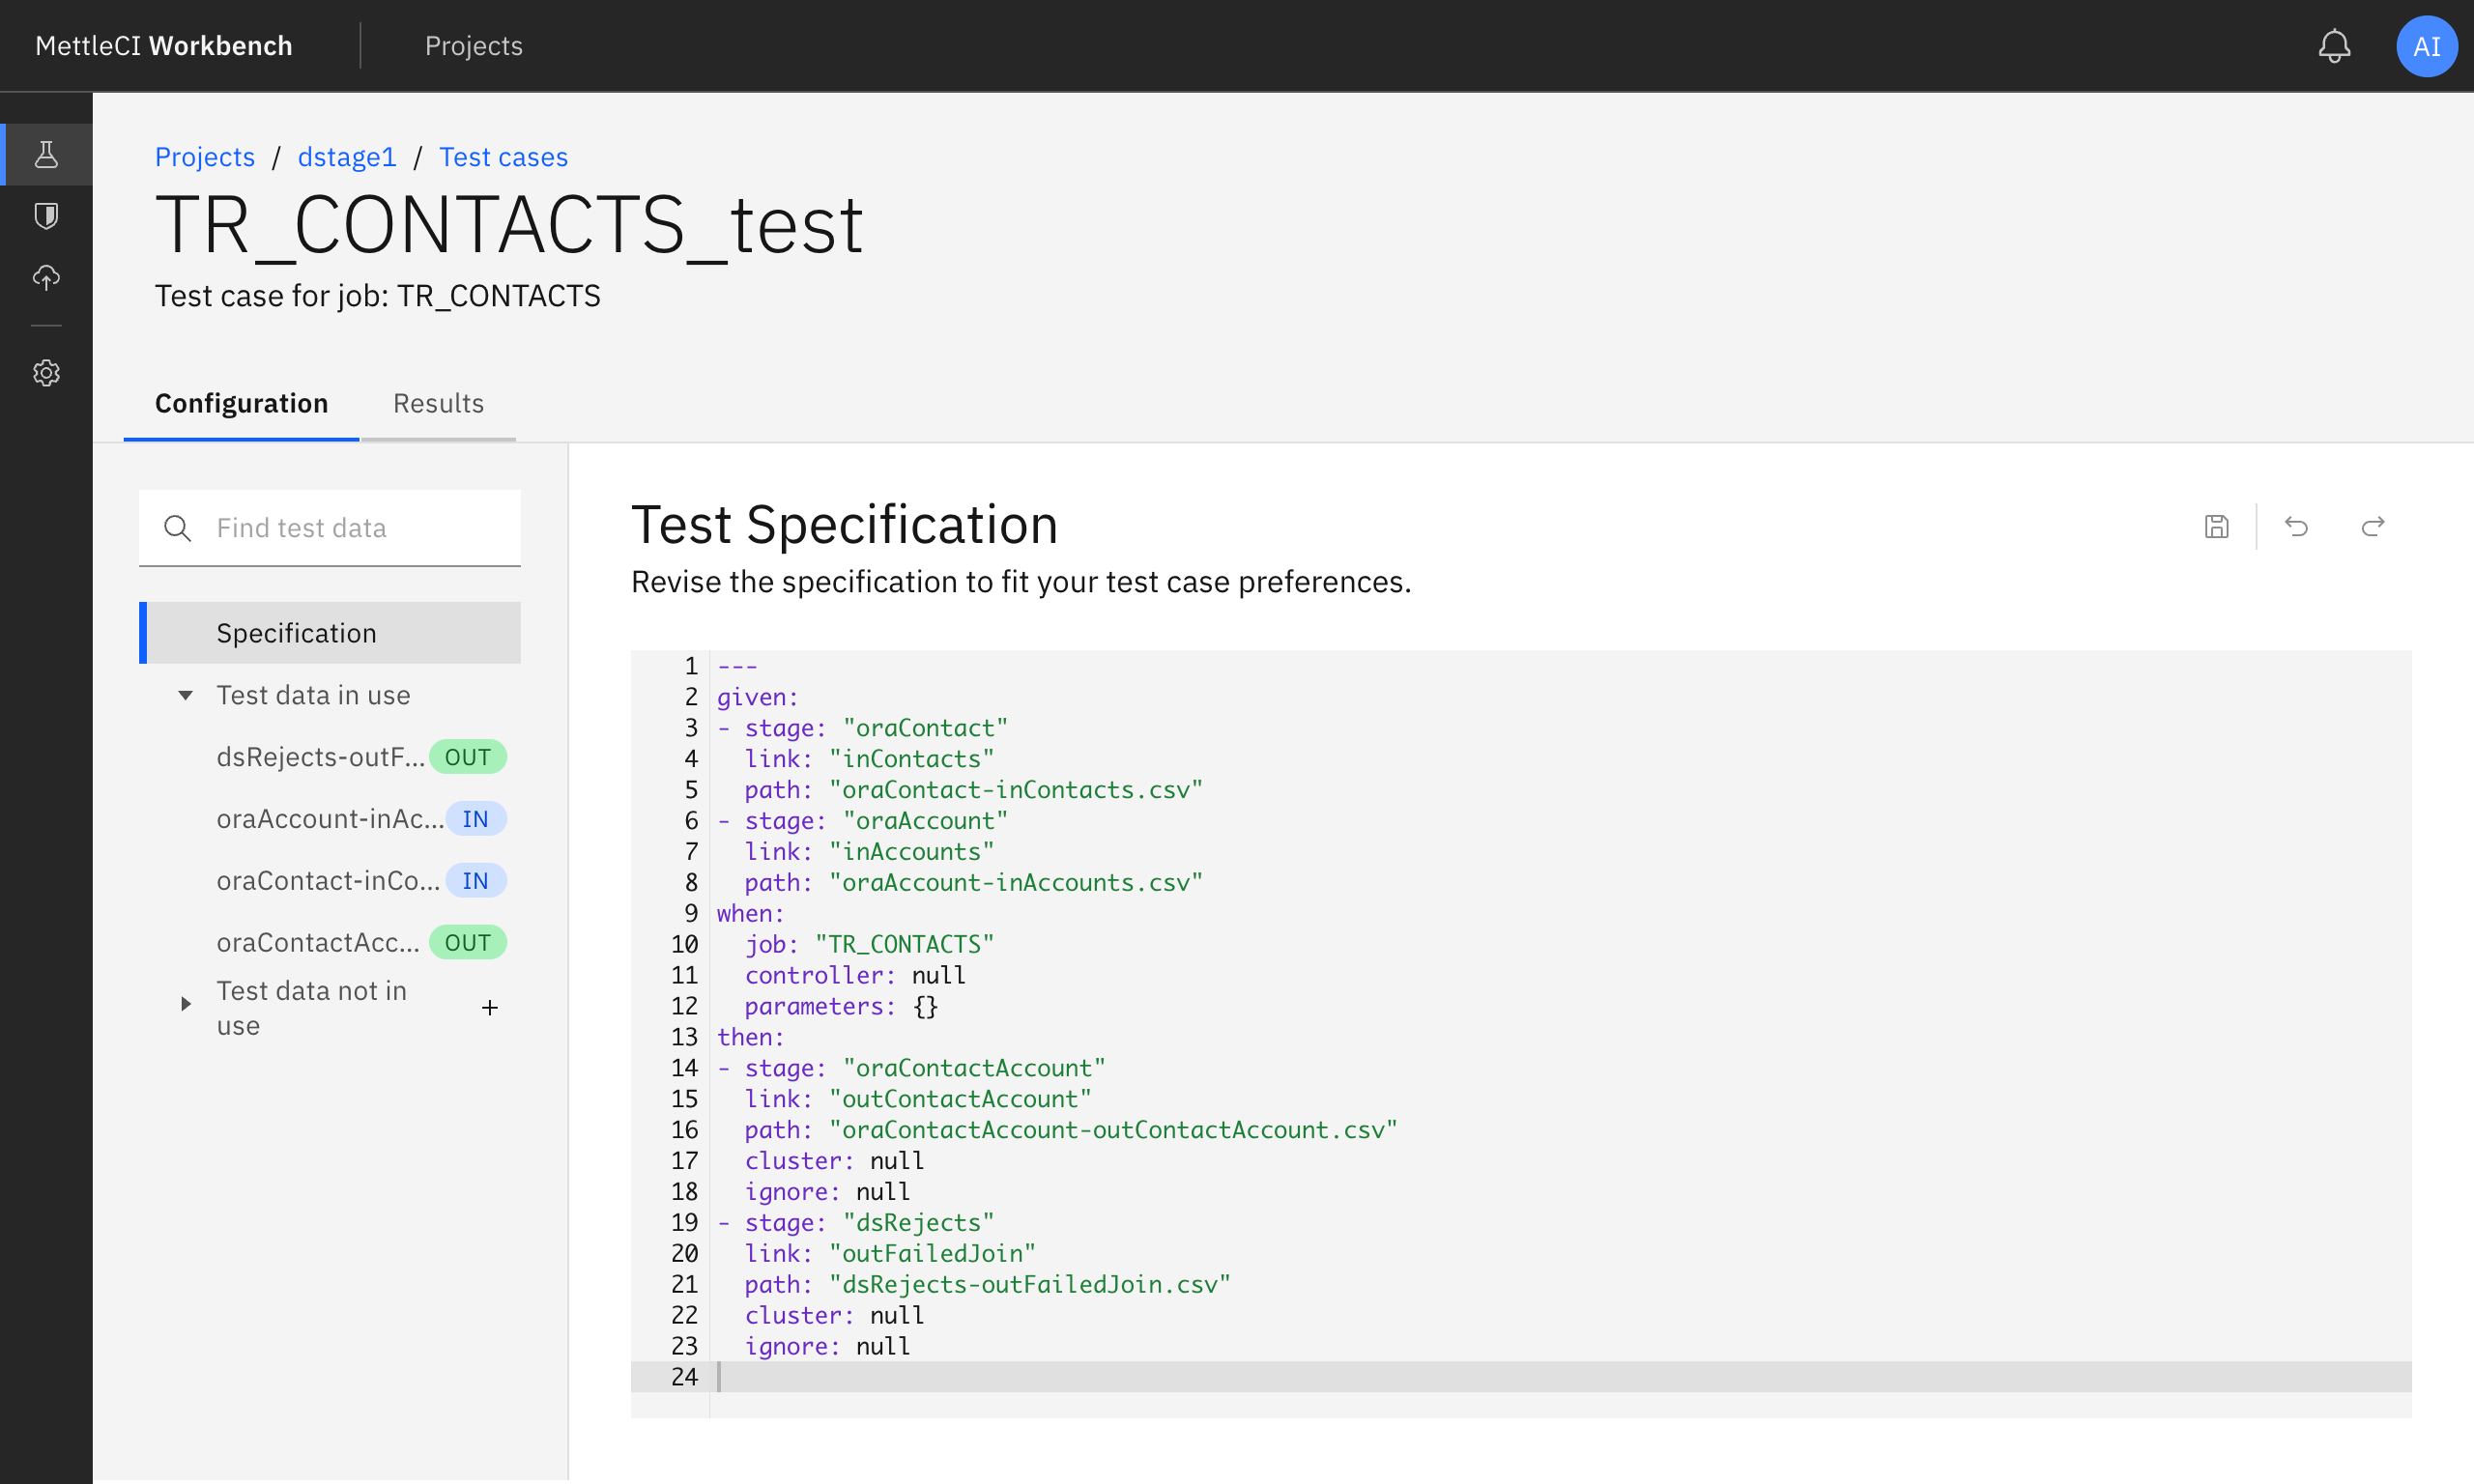Screen dimensions: 2474x1484
Task: Select the Configuration tab
Action: pyautogui.click(x=241, y=403)
